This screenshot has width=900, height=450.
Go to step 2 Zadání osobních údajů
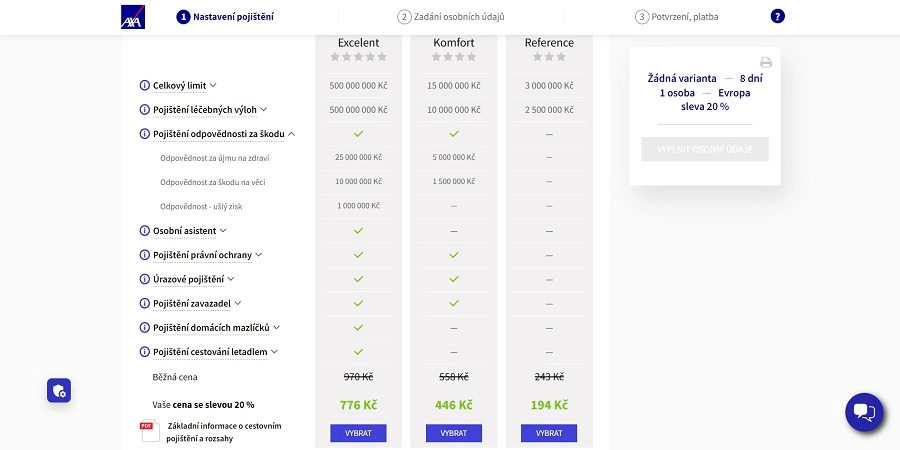451,17
